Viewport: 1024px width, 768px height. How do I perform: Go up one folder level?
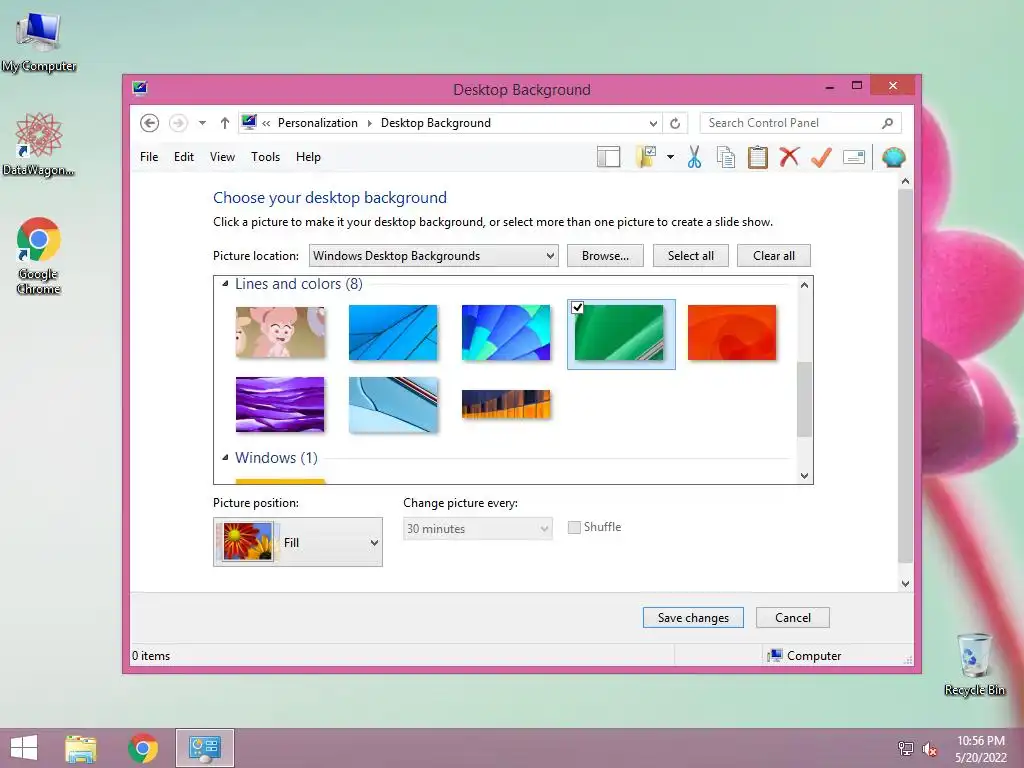pos(225,123)
